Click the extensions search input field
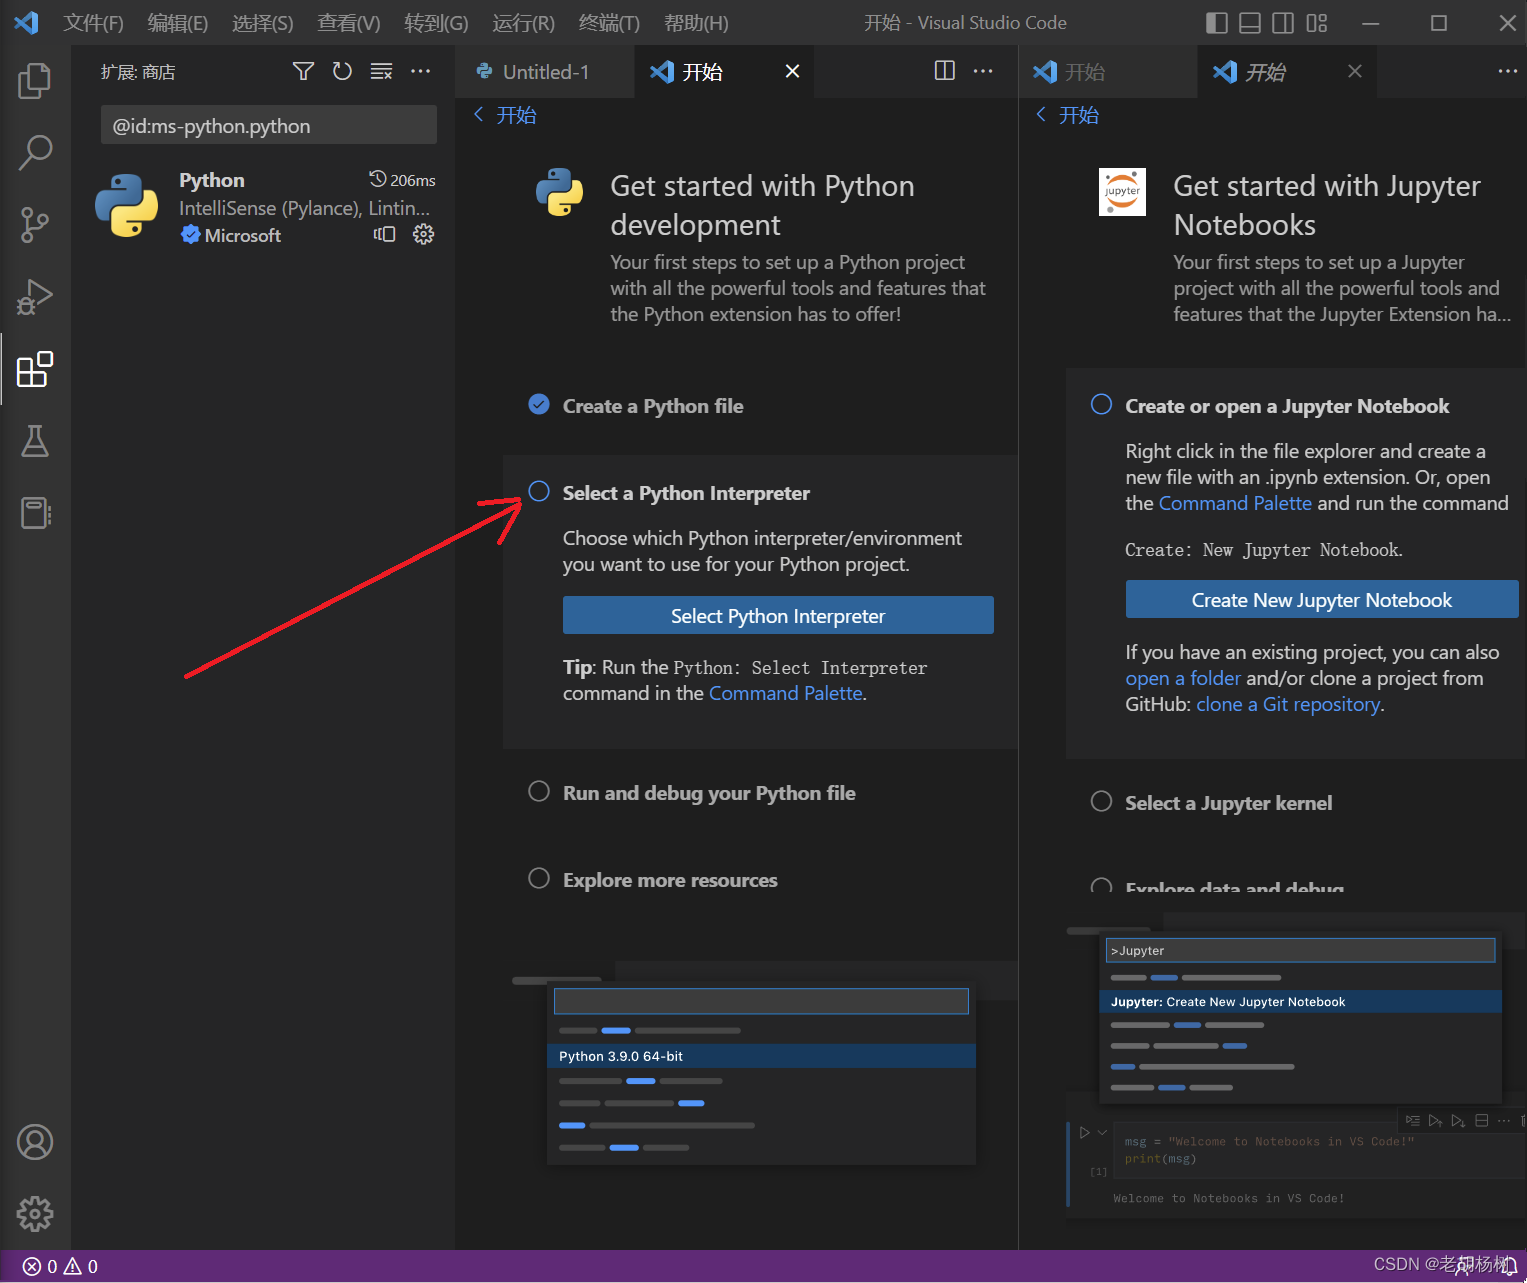This screenshot has width=1527, height=1283. click(x=268, y=125)
